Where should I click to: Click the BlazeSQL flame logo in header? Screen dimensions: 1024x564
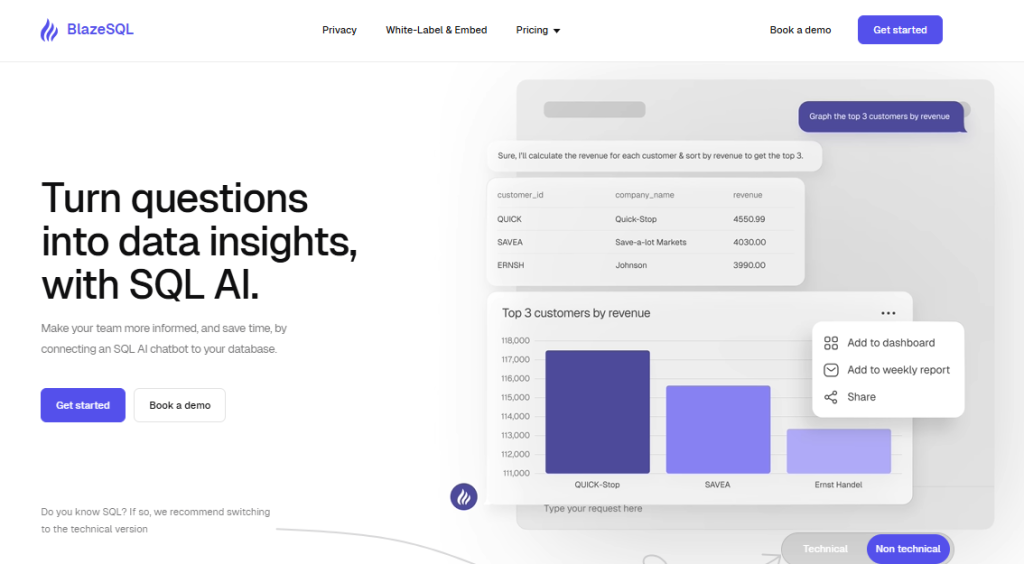(49, 30)
